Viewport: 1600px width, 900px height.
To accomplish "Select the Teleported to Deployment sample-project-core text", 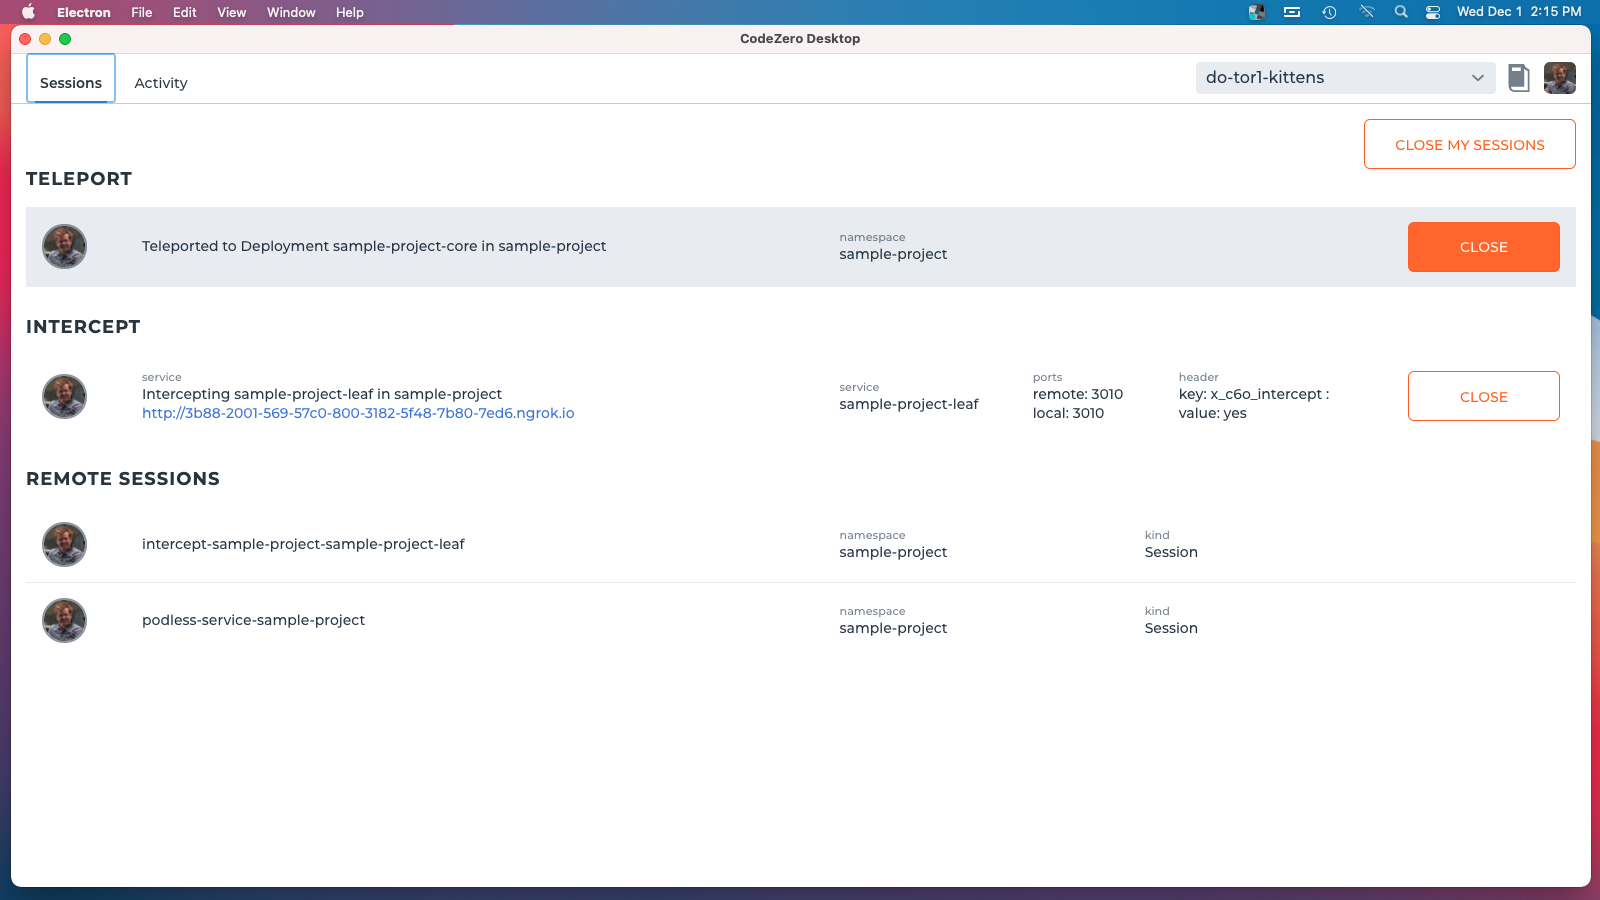I will tap(374, 246).
